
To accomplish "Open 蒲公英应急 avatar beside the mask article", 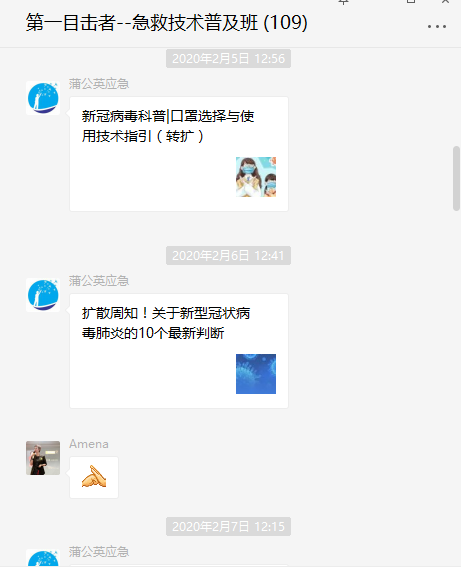I will pos(43,98).
